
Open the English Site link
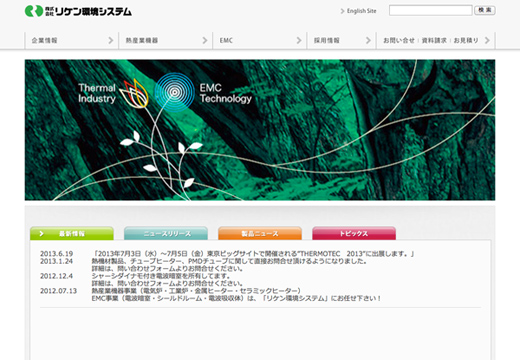pos(362,11)
